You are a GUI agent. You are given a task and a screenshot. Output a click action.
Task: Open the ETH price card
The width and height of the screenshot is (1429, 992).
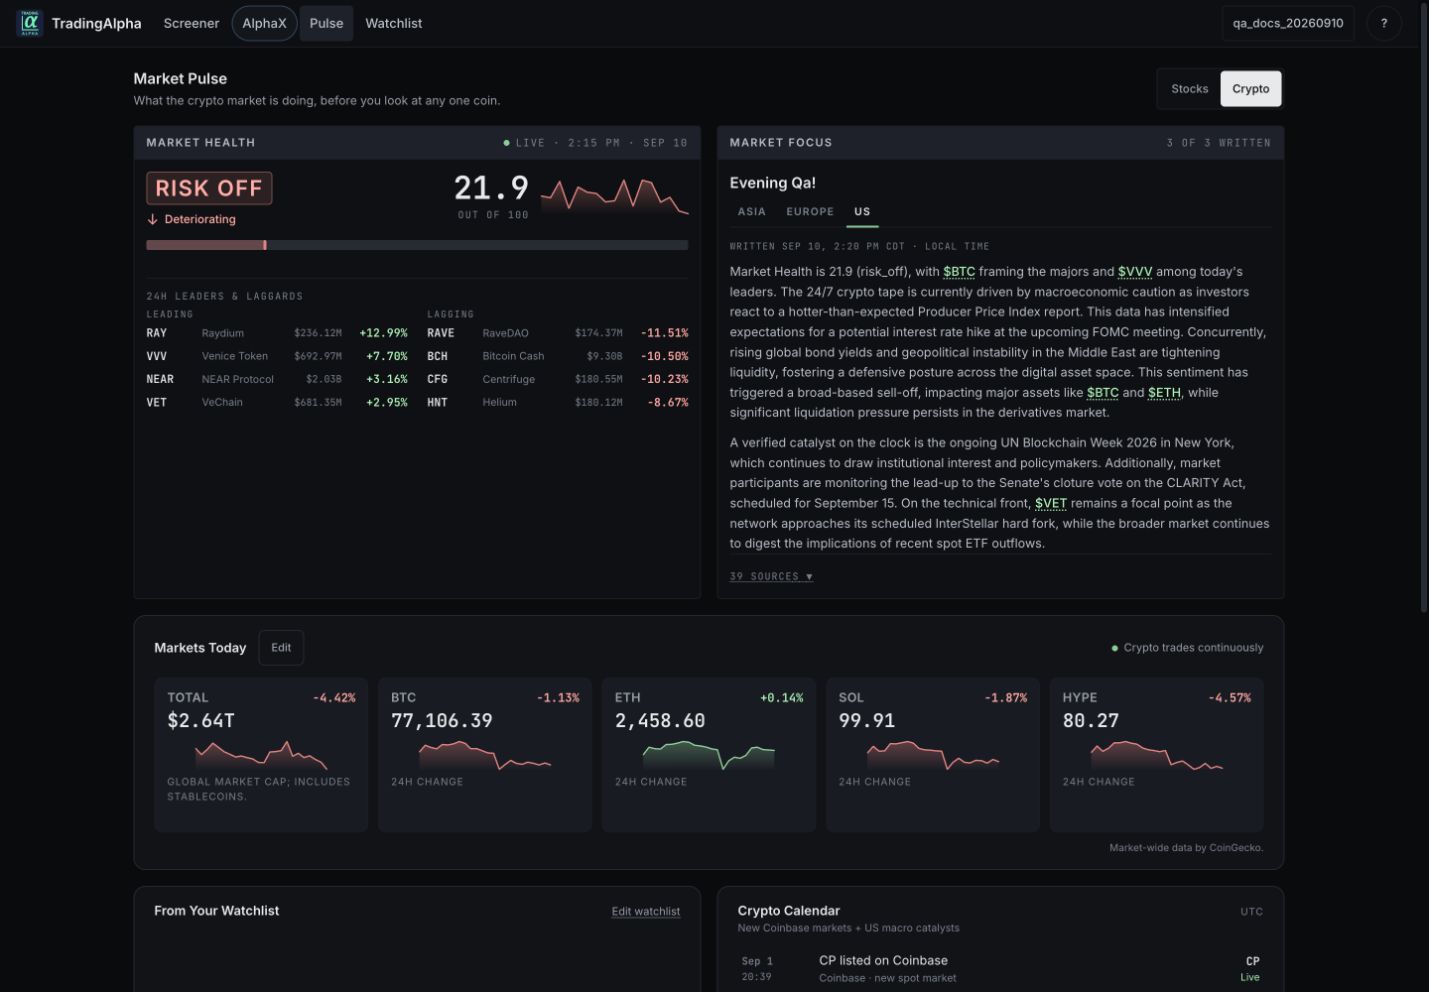709,755
